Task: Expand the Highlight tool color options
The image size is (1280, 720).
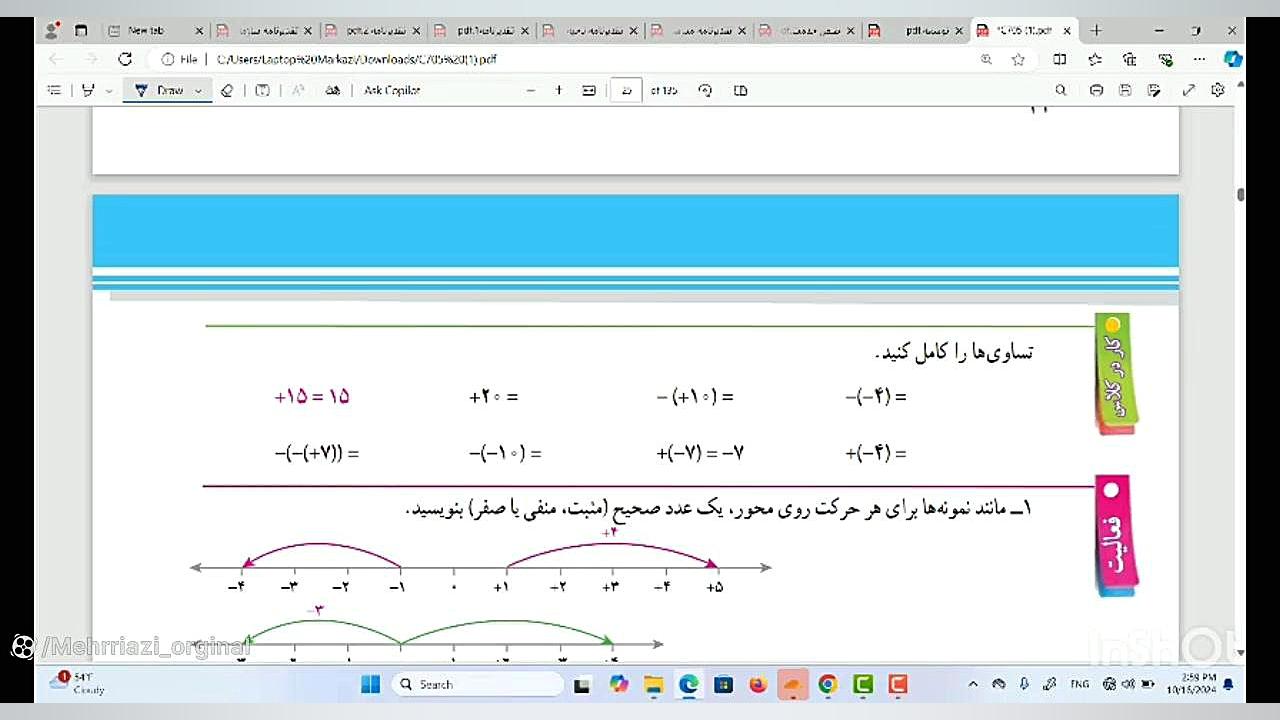Action: (109, 90)
